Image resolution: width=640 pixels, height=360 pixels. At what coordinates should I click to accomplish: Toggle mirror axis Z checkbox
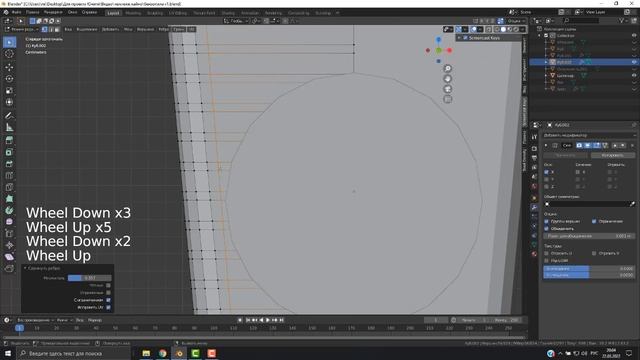[547, 187]
